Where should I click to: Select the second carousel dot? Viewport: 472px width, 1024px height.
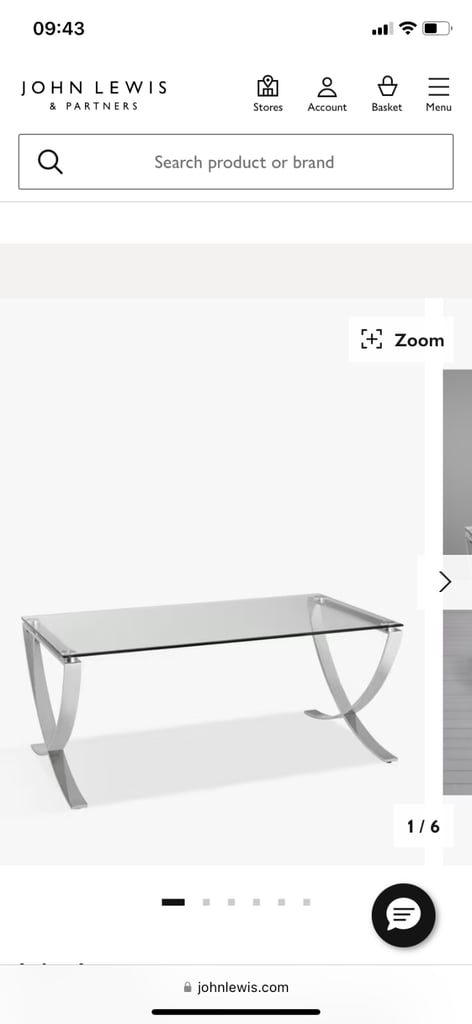click(x=206, y=903)
